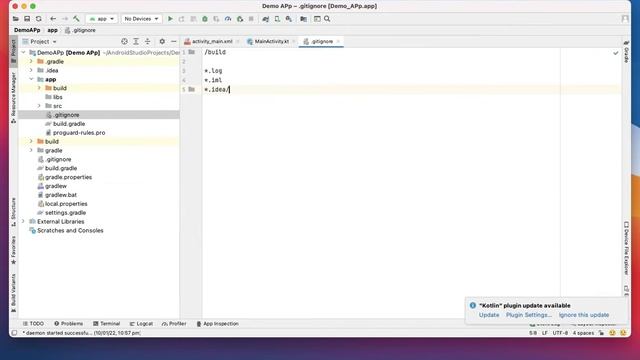Close the .gitignore editor tab
Screen dimensions: 640x360
click(x=338, y=42)
